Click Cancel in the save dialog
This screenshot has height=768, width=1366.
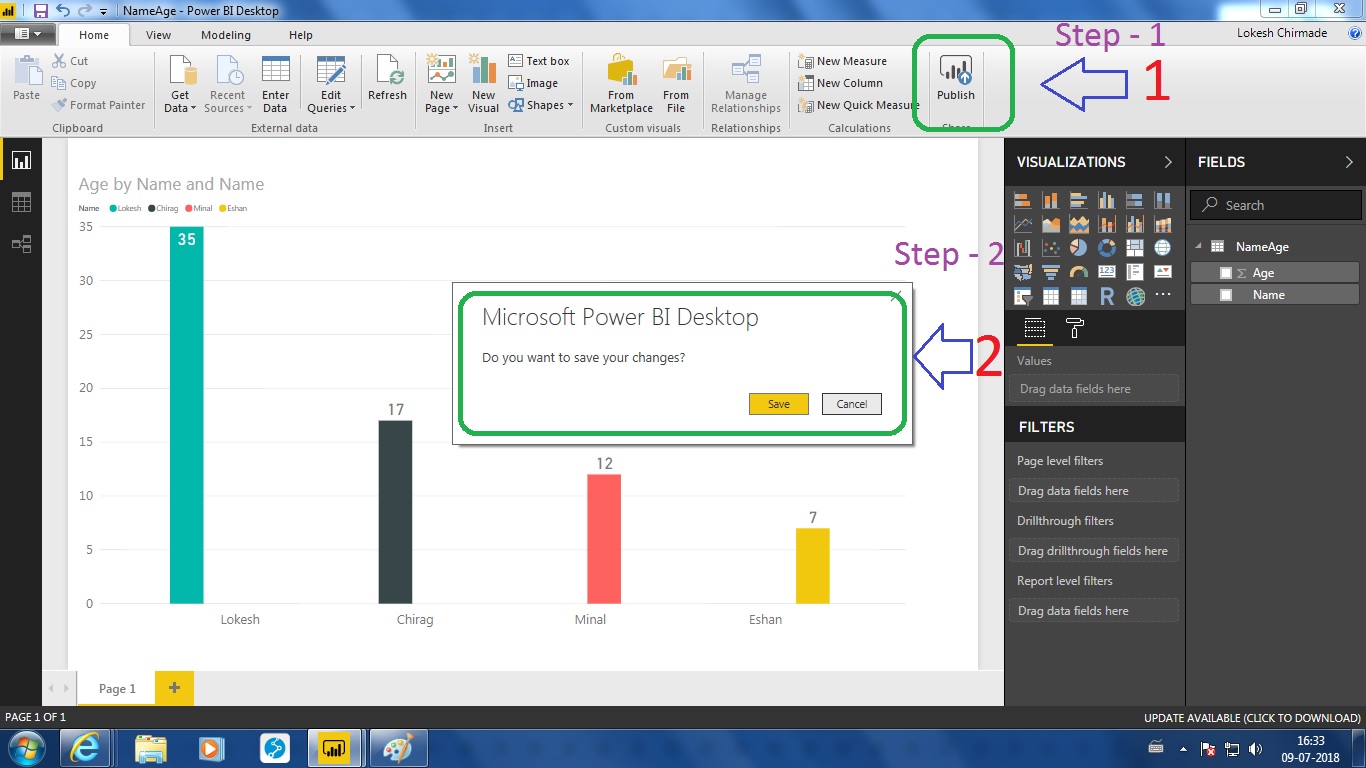851,404
